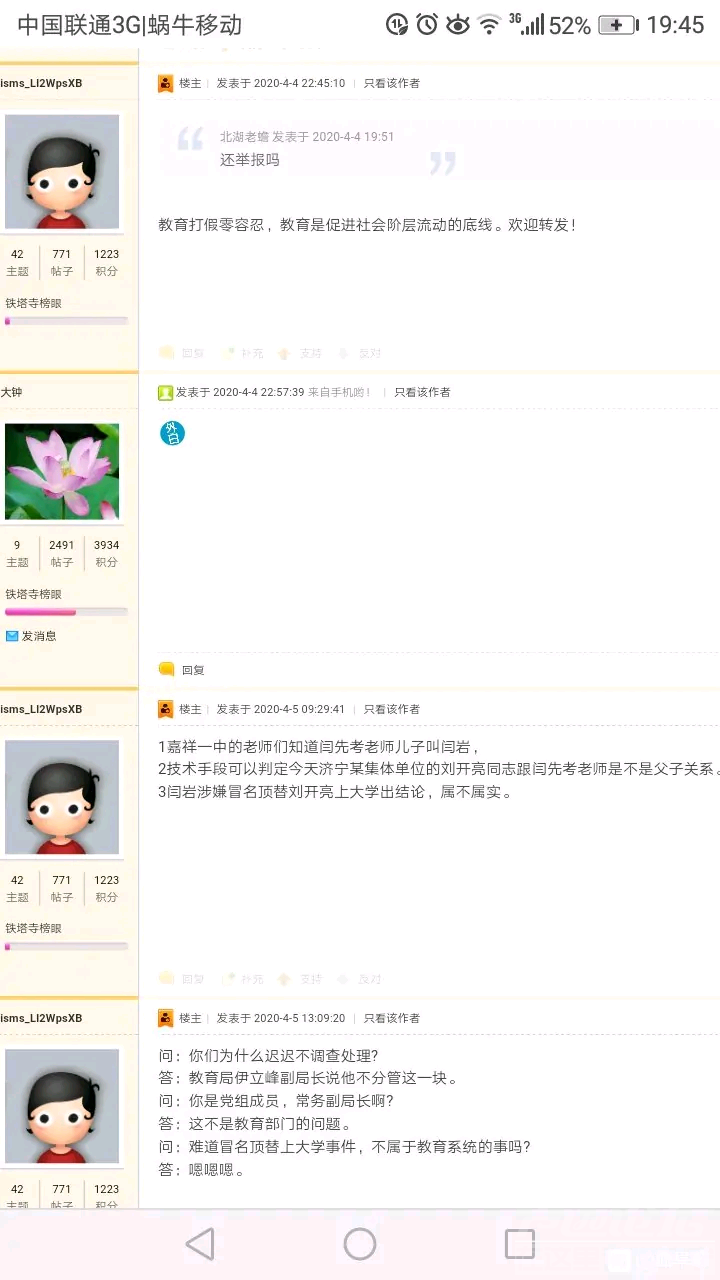This screenshot has height=1280, width=720.
Task: Click the 回复 speech bubble in 大钟's post
Action: [x=166, y=669]
